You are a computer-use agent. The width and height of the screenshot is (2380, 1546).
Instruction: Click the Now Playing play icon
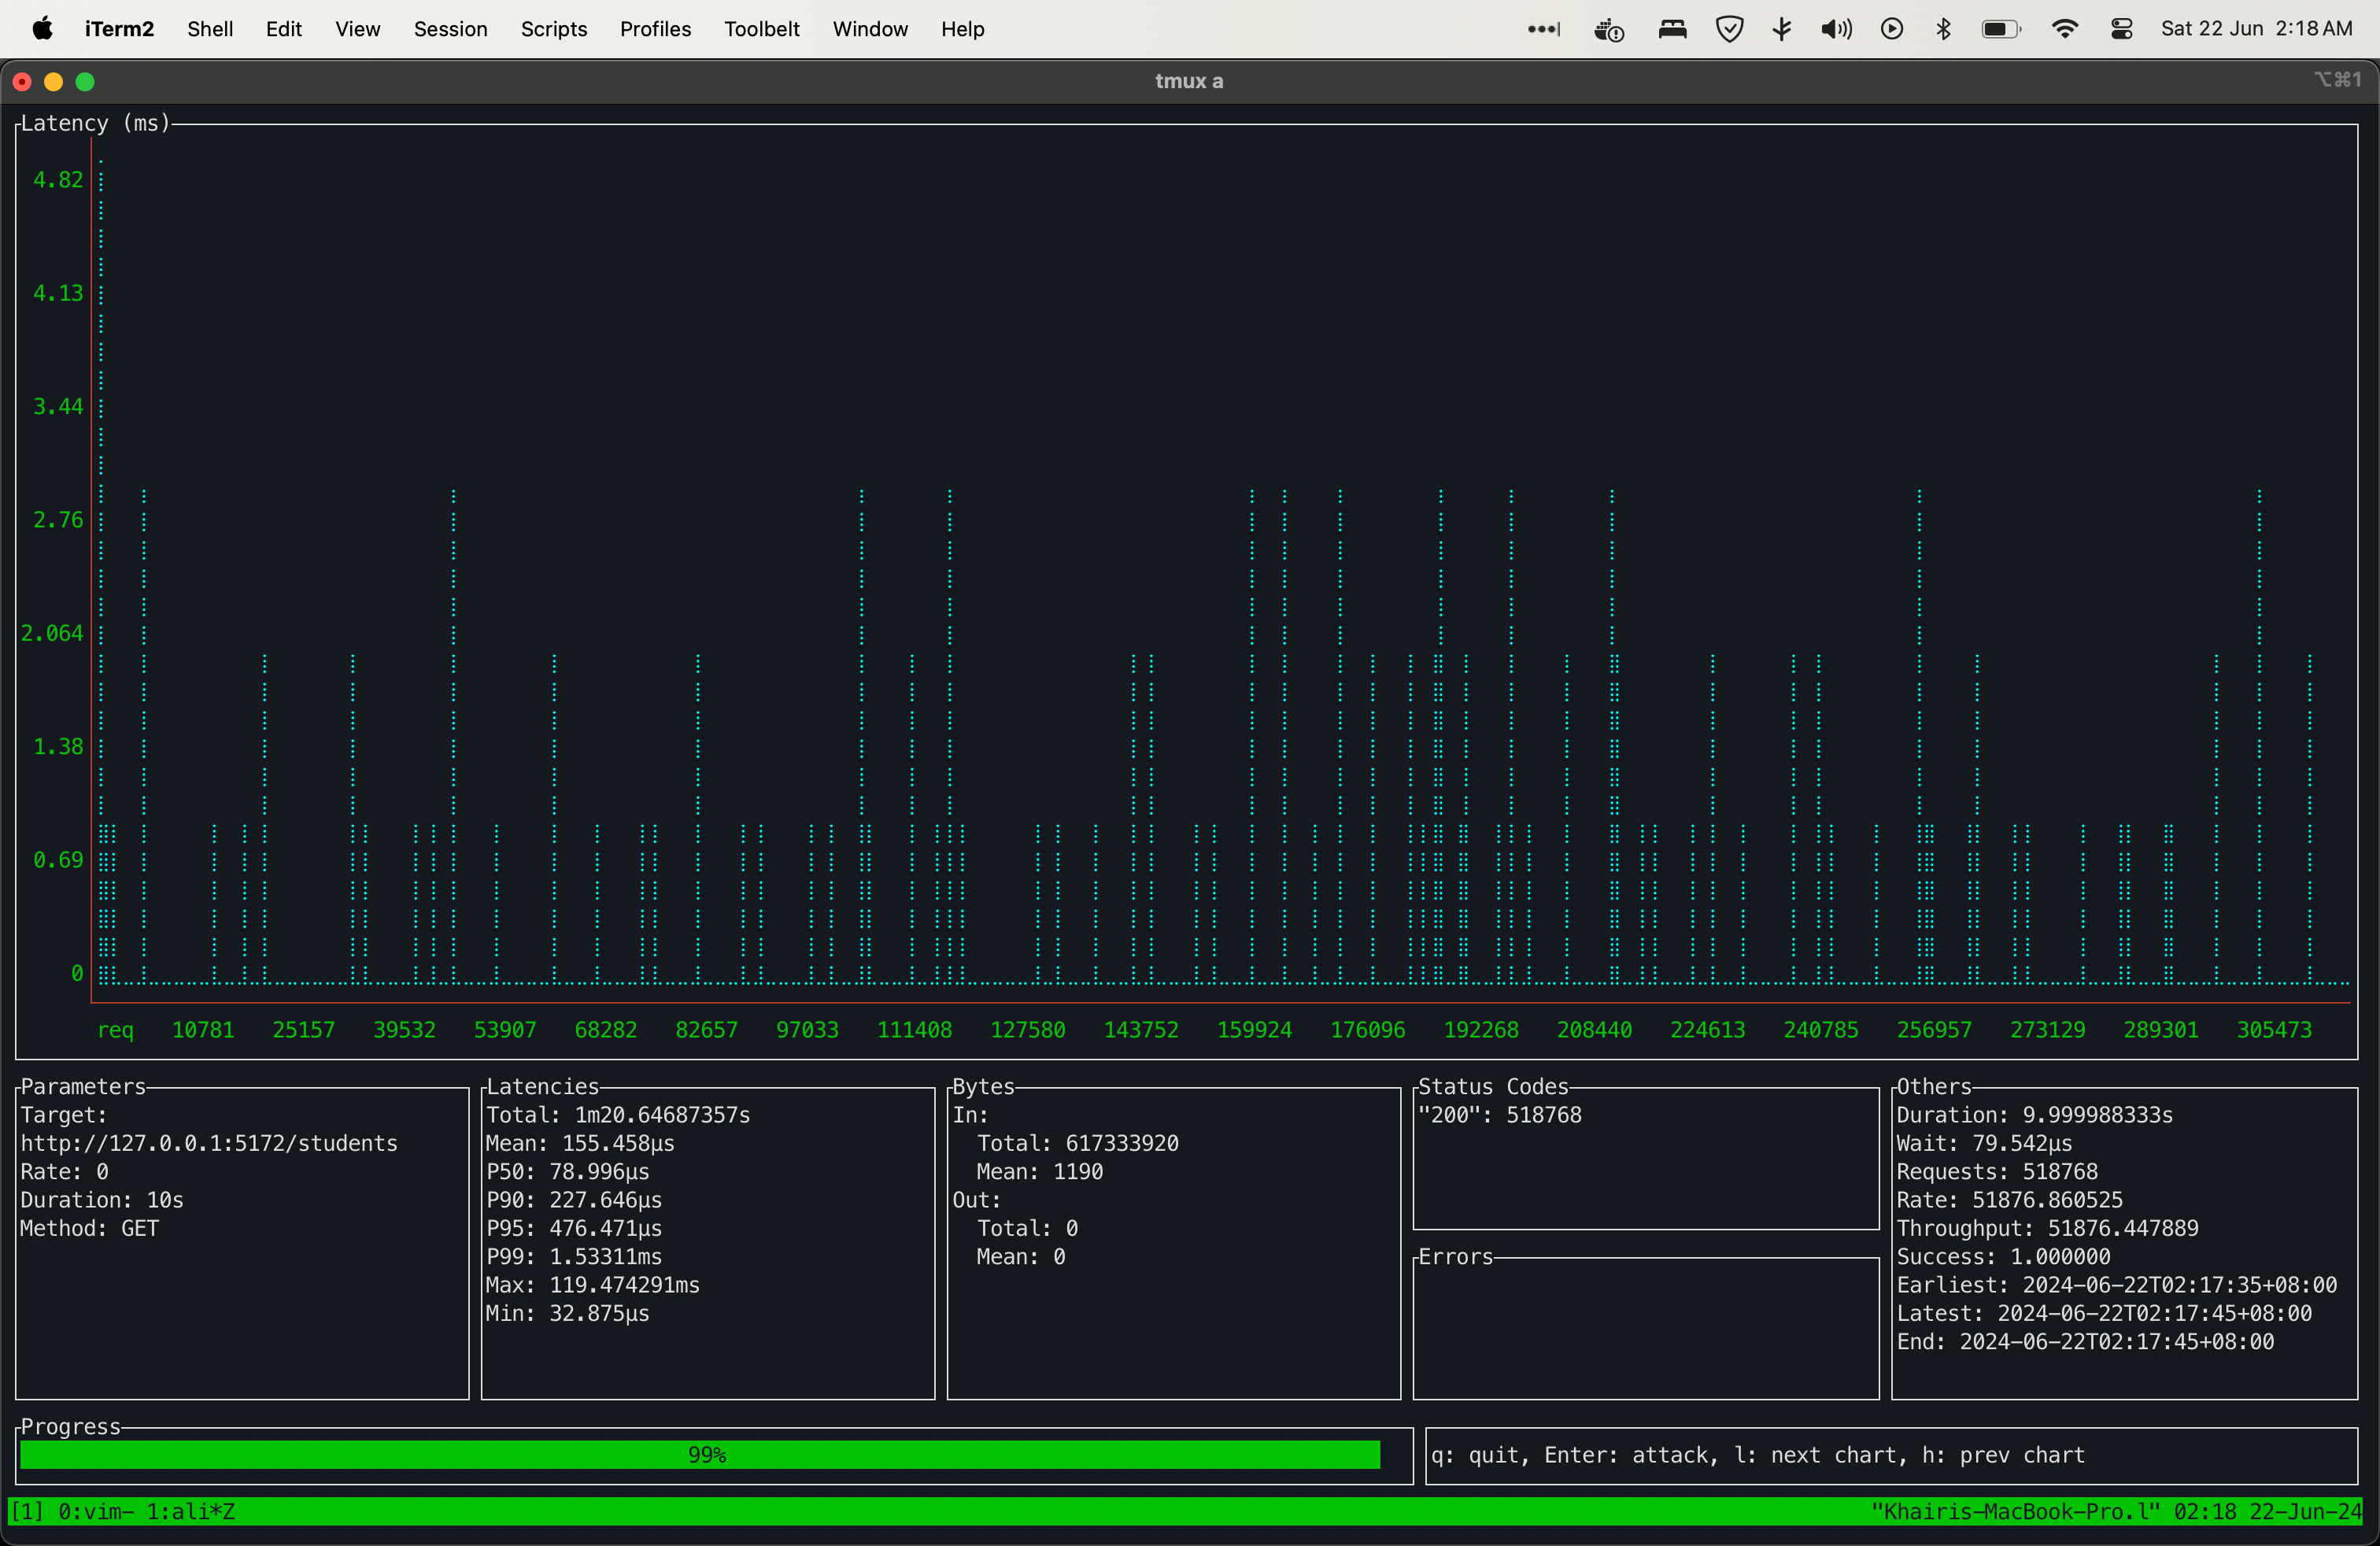point(1891,29)
